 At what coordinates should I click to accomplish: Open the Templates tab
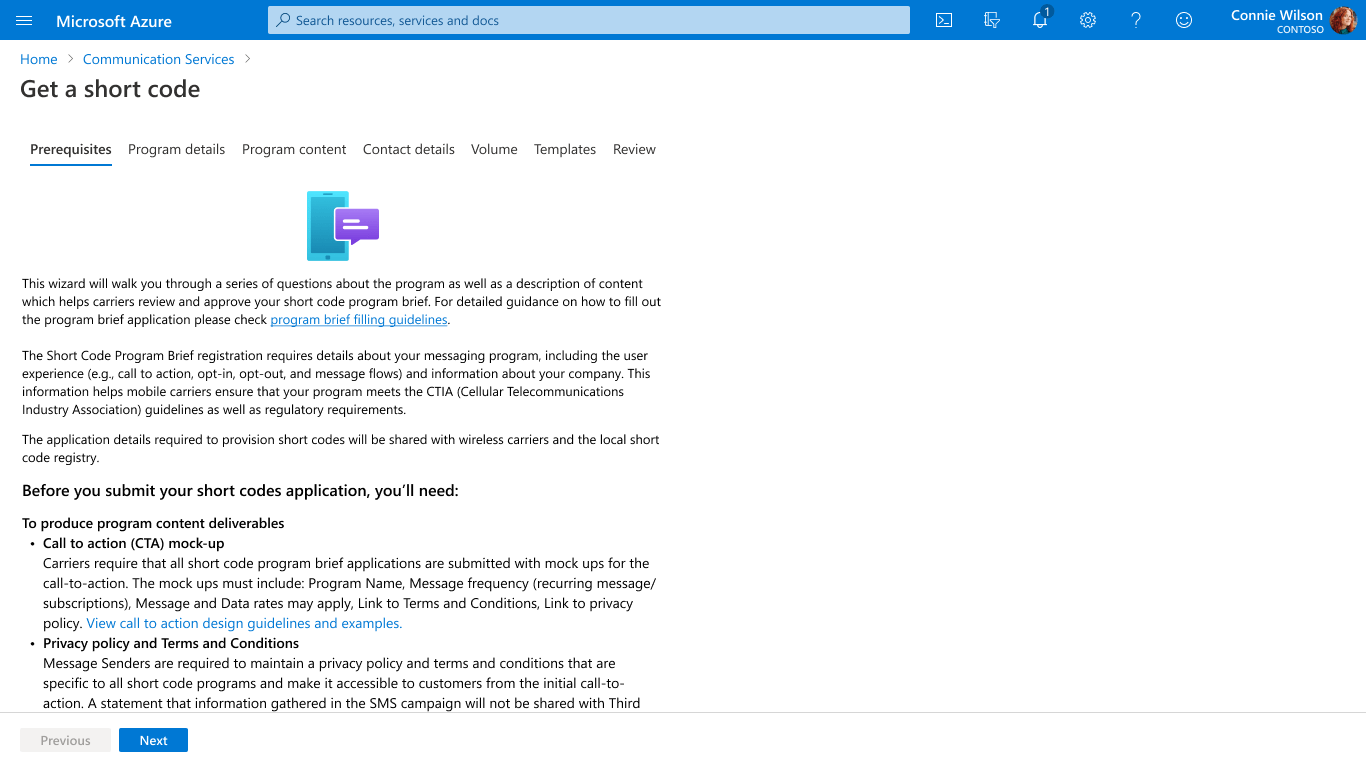click(564, 149)
